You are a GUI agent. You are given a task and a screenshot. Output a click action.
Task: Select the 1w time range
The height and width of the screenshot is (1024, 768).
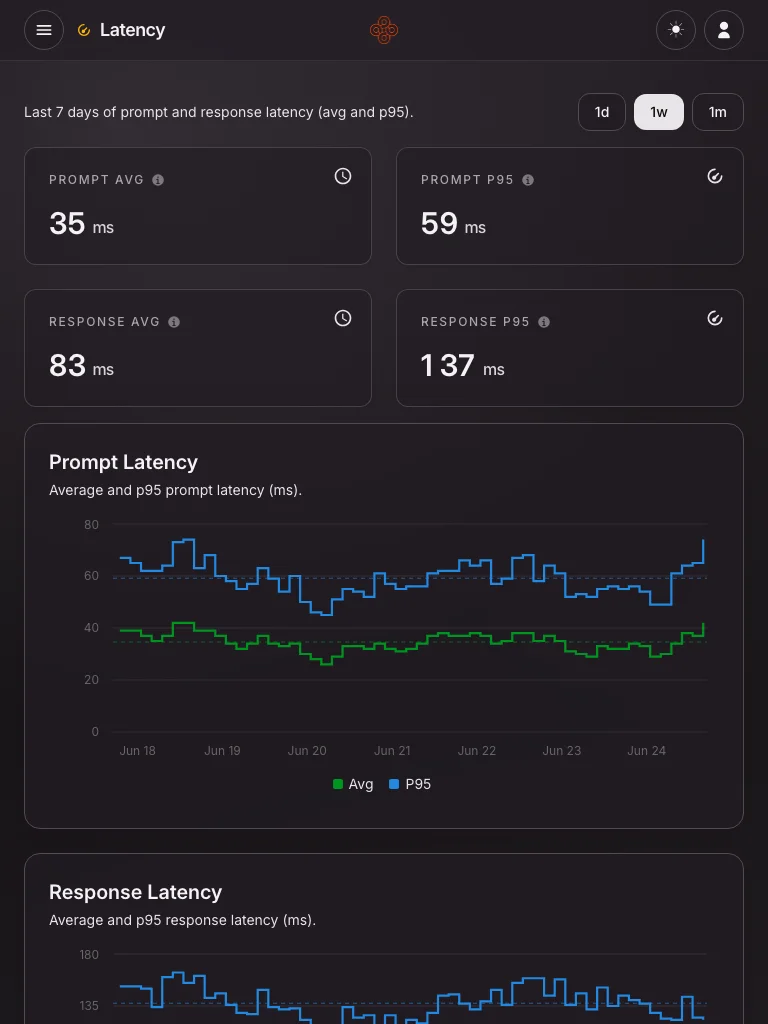click(x=659, y=112)
